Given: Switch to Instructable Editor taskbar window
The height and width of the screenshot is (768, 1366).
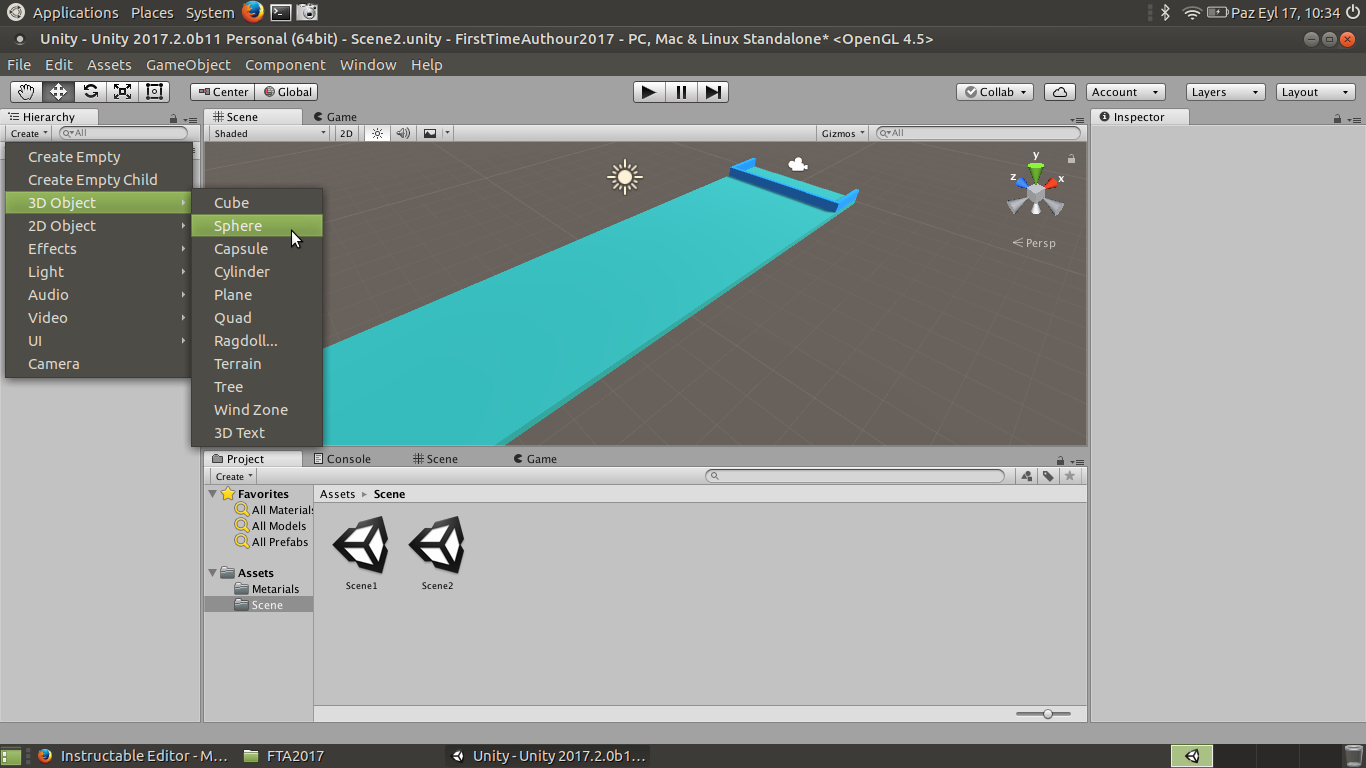Looking at the screenshot, I should click(x=132, y=756).
